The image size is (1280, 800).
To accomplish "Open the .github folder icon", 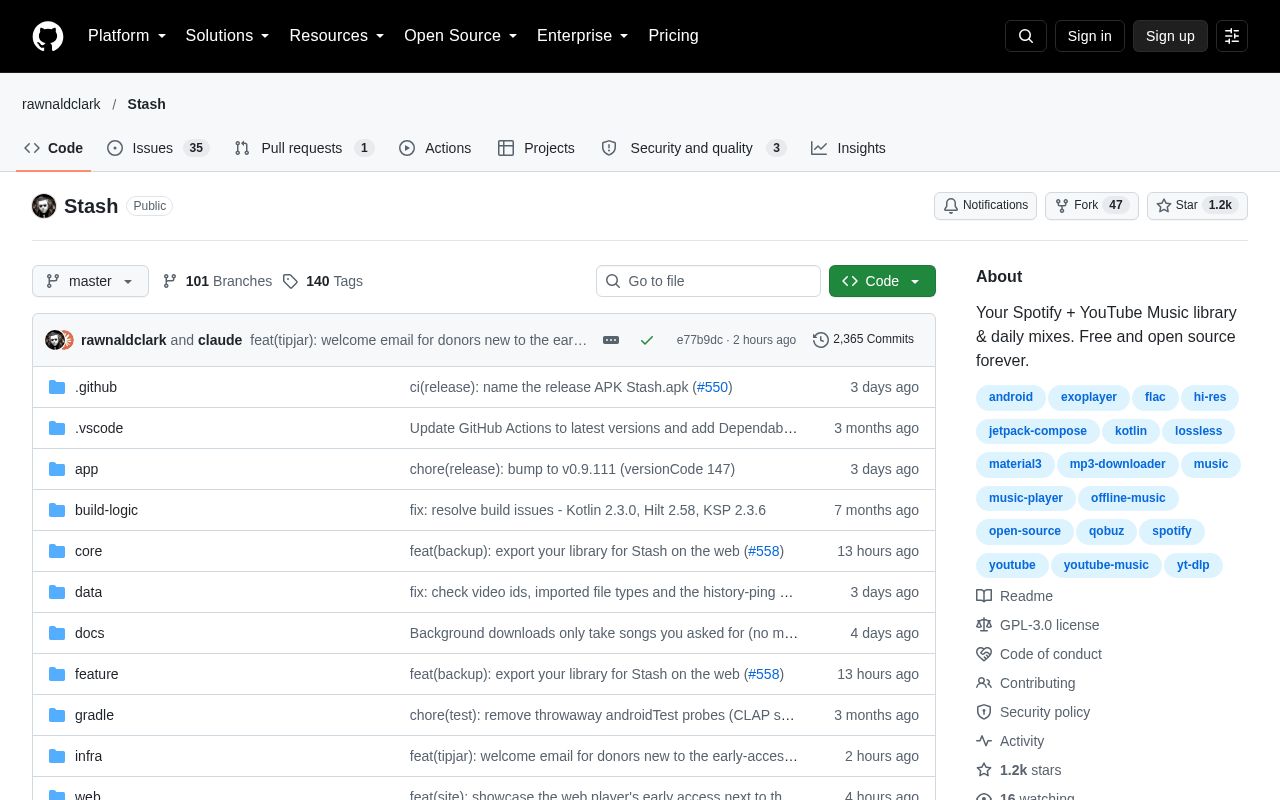I will pos(57,387).
